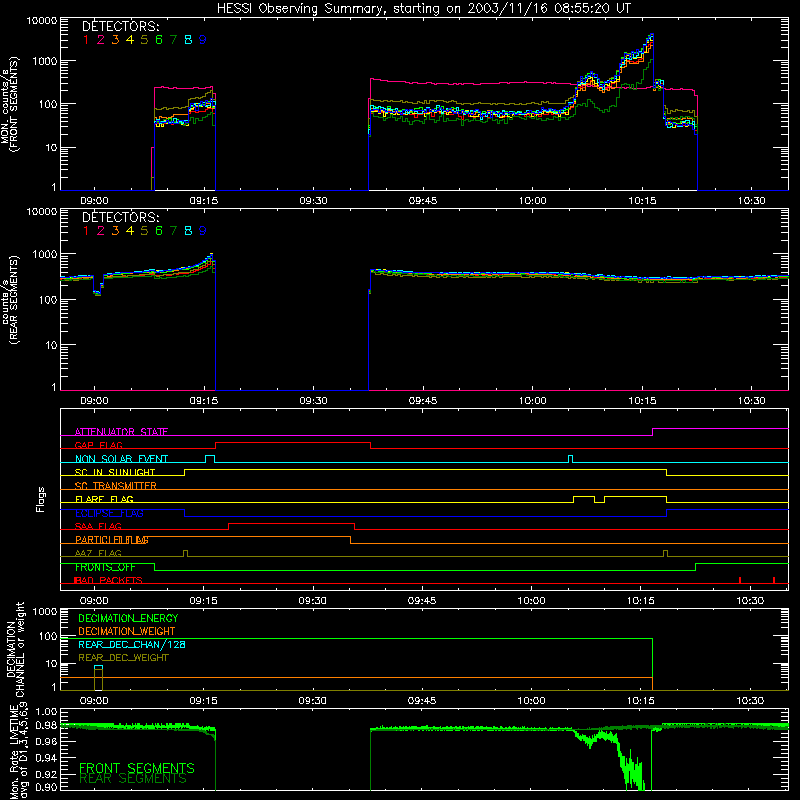
Task: Click the SAA_FLAG label
Action: click(98, 526)
